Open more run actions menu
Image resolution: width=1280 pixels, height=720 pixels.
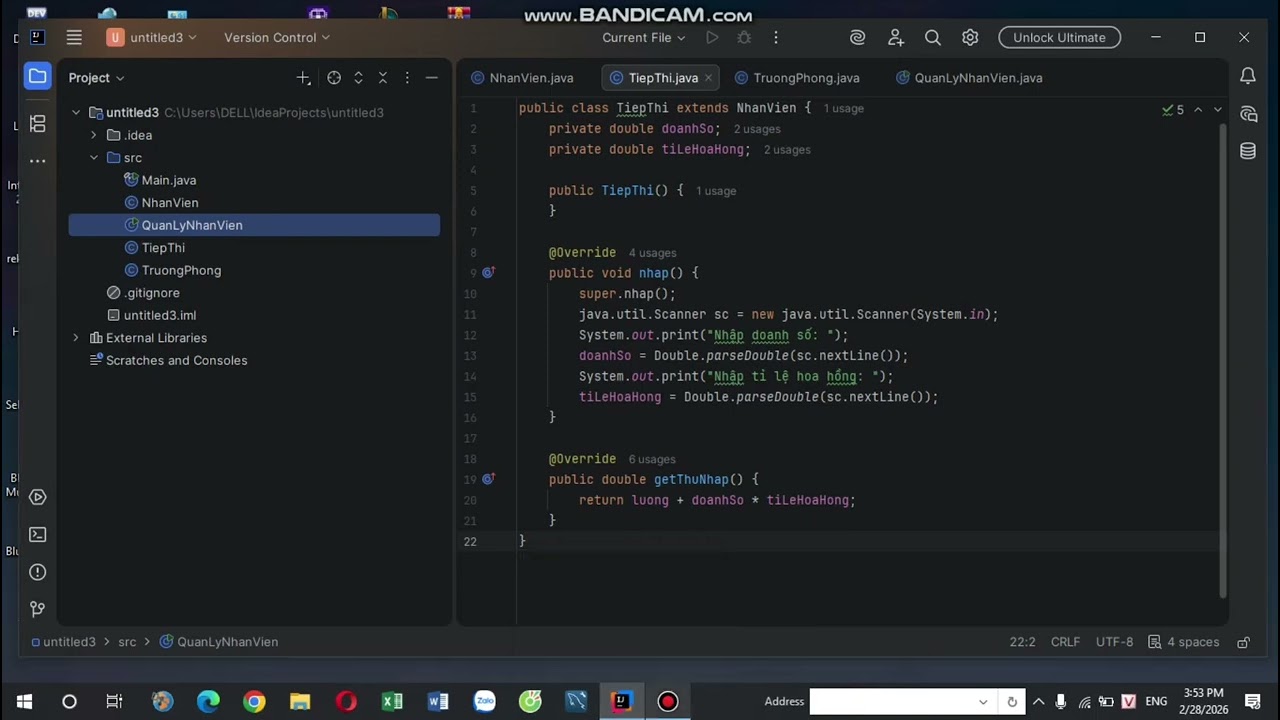click(776, 37)
